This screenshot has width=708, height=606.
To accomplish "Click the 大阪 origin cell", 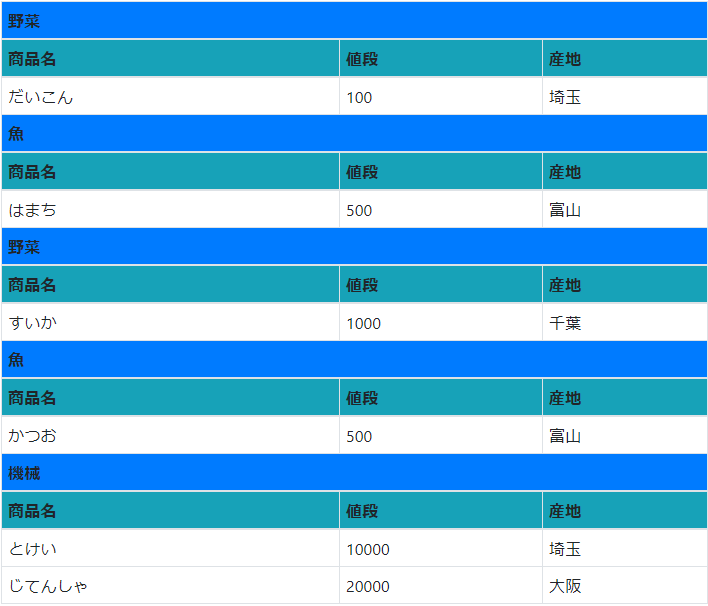I will click(625, 585).
